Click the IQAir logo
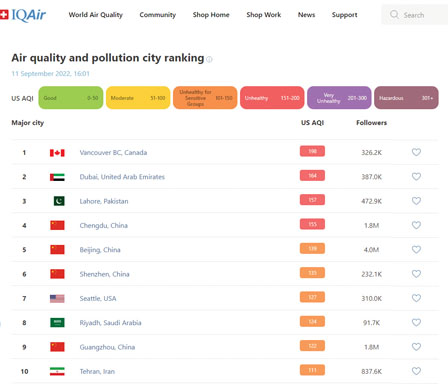448x384 pixels. tap(23, 15)
